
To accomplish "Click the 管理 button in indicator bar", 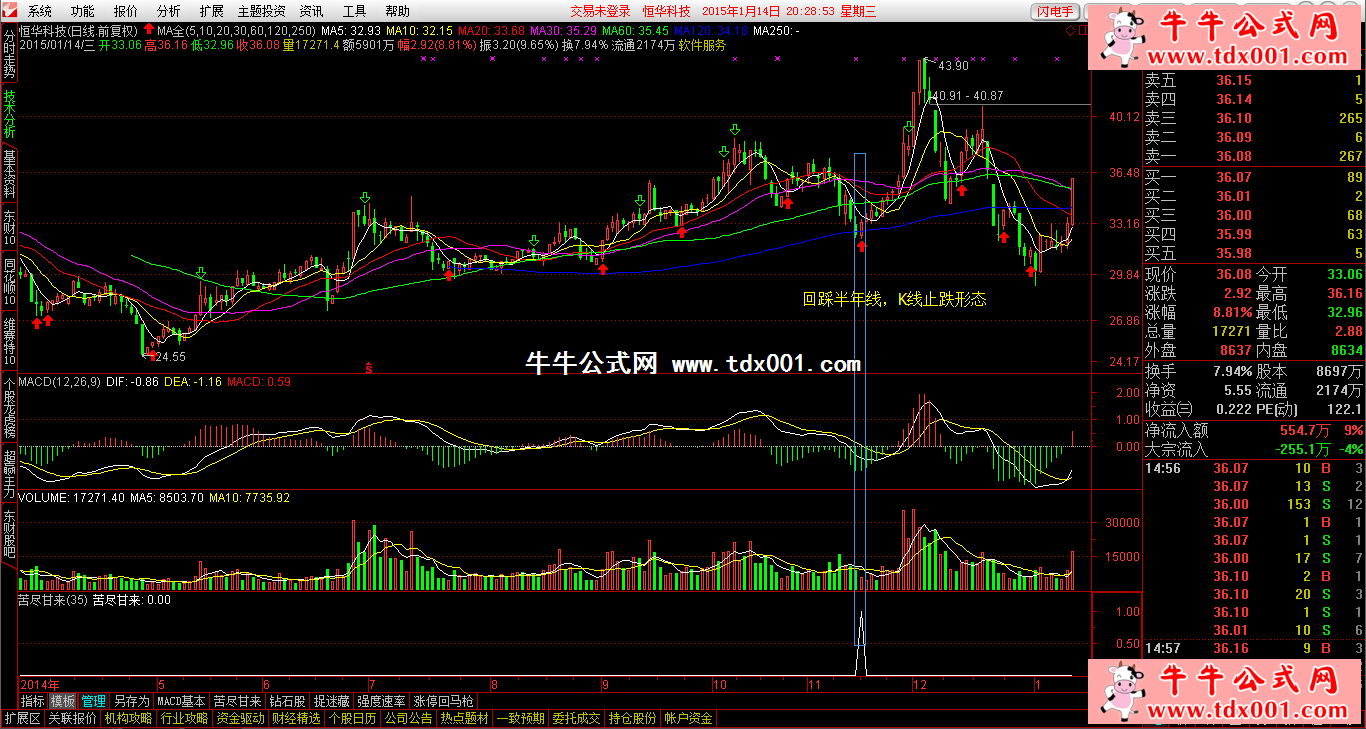I will coord(93,701).
